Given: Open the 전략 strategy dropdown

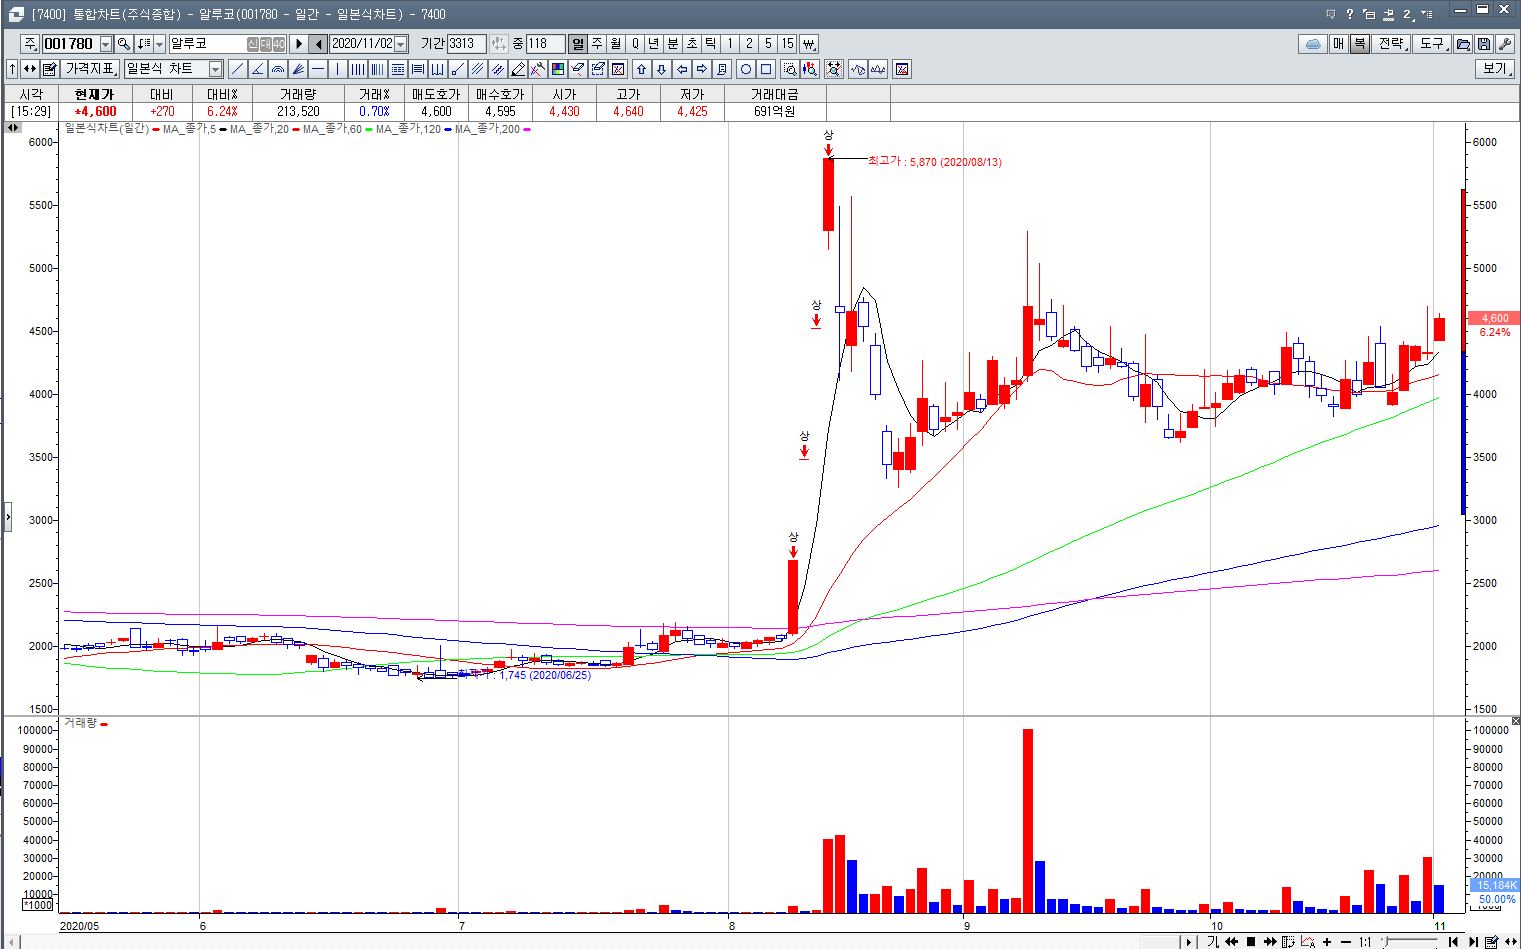Looking at the screenshot, I should pyautogui.click(x=1392, y=44).
